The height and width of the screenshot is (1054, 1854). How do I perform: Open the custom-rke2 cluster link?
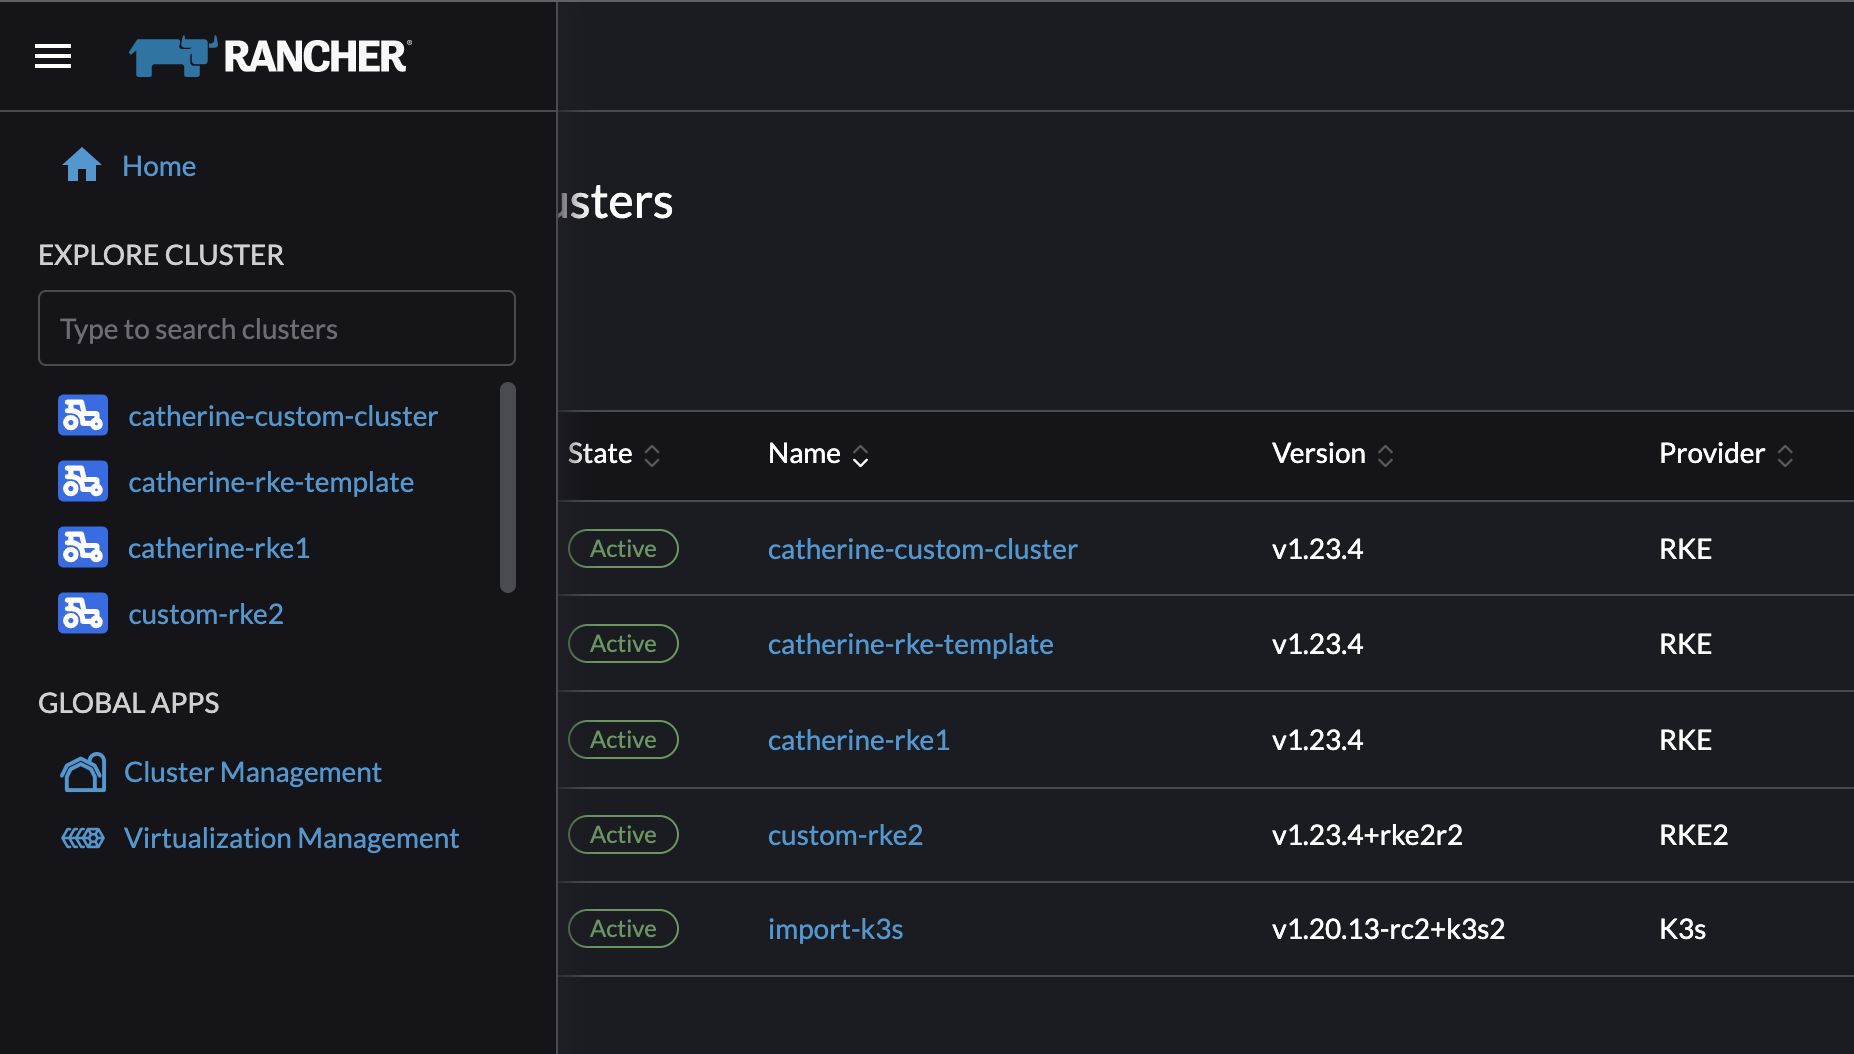pyautogui.click(x=845, y=834)
